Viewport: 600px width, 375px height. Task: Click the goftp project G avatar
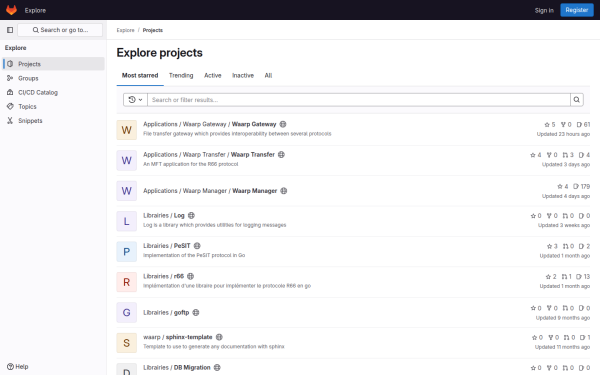point(127,313)
